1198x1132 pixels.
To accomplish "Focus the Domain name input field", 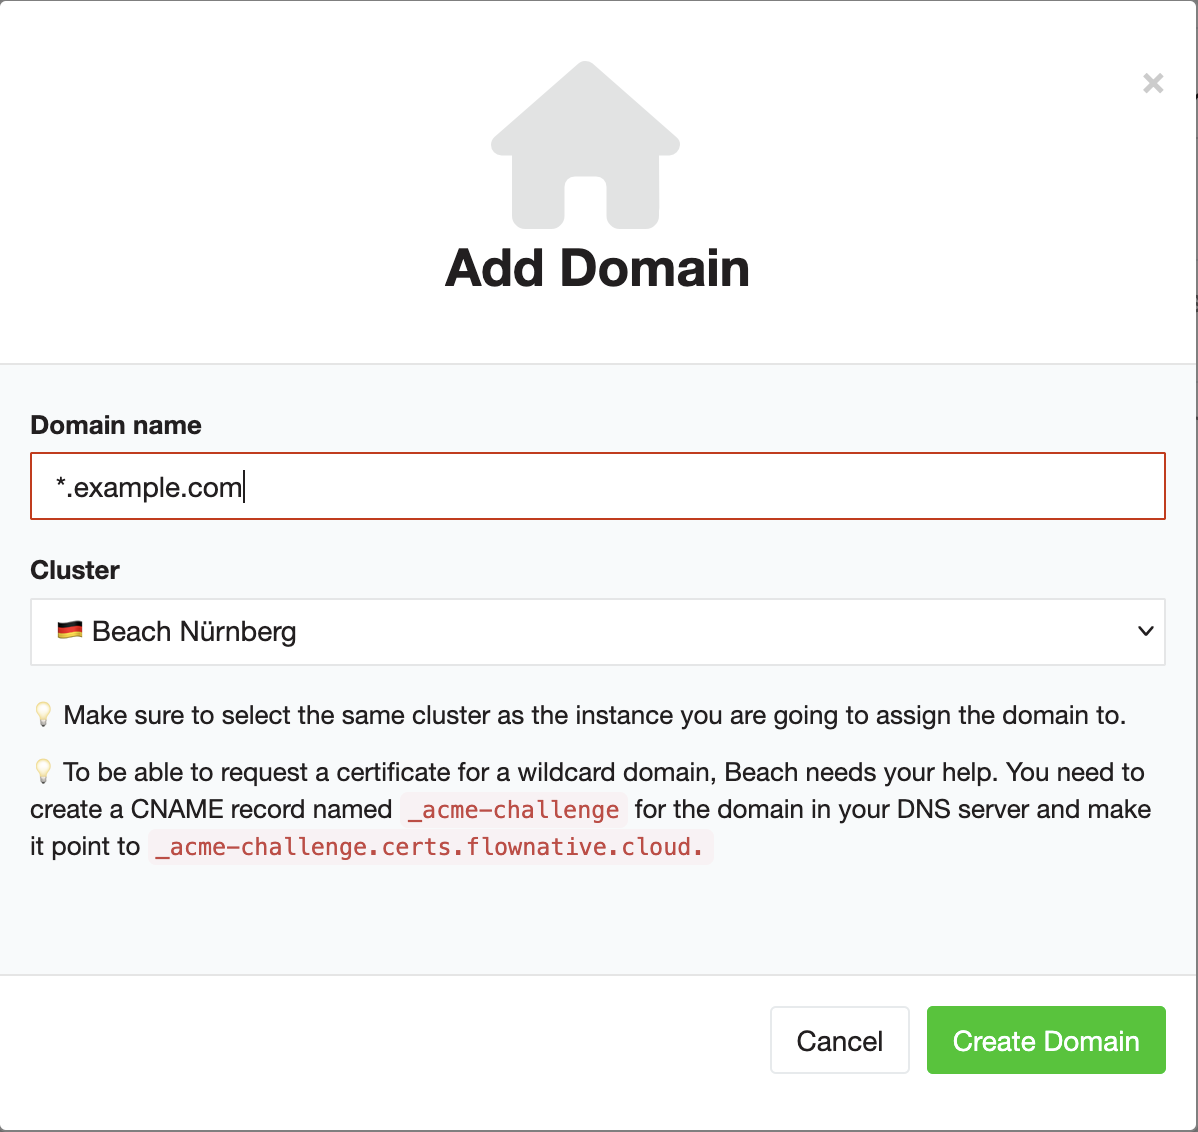I will pyautogui.click(x=700, y=487).
